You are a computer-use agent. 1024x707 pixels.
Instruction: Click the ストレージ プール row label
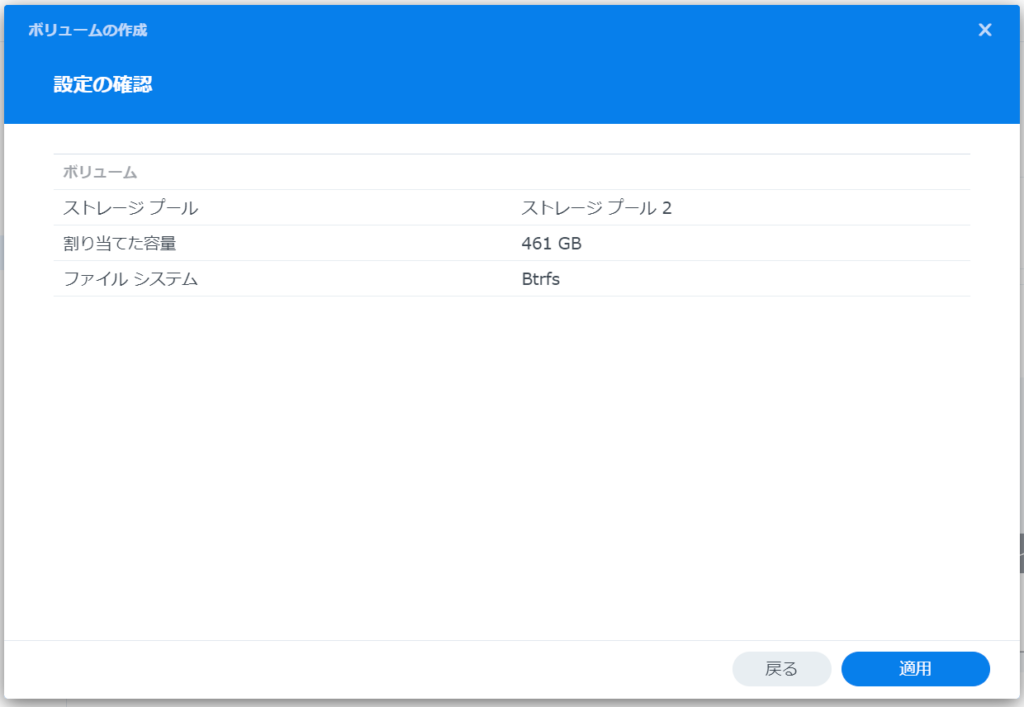(131, 208)
